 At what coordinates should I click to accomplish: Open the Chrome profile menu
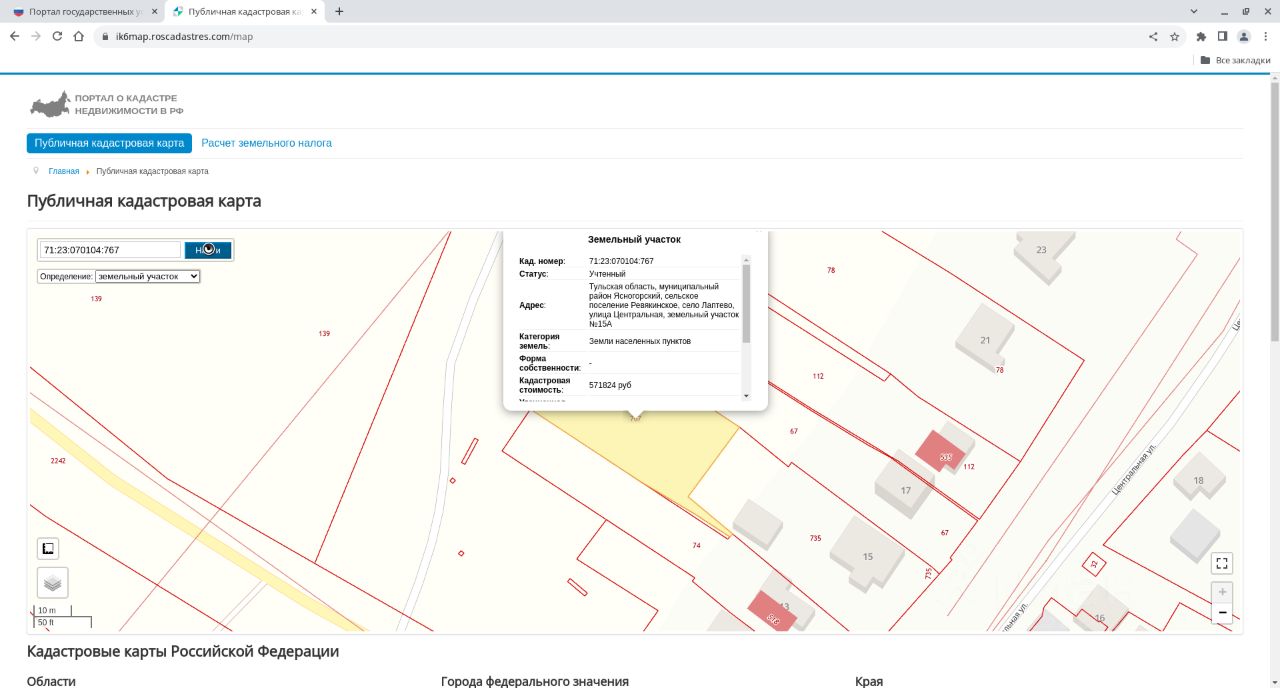[1244, 36]
